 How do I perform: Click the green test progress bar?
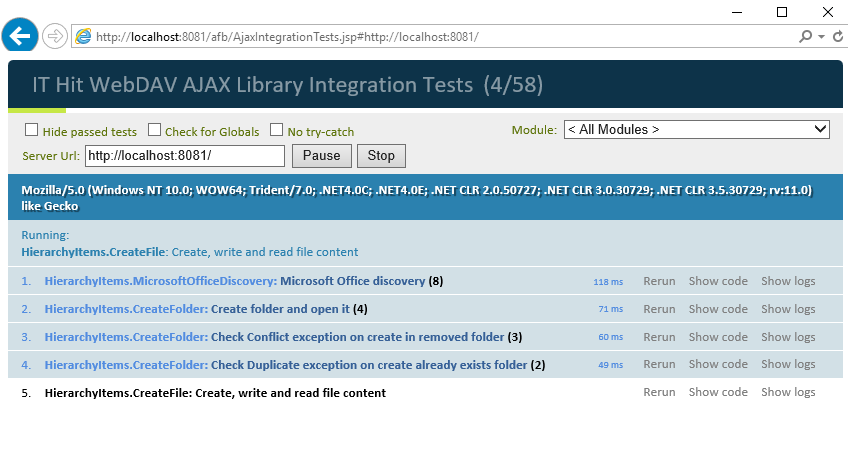(x=37, y=110)
